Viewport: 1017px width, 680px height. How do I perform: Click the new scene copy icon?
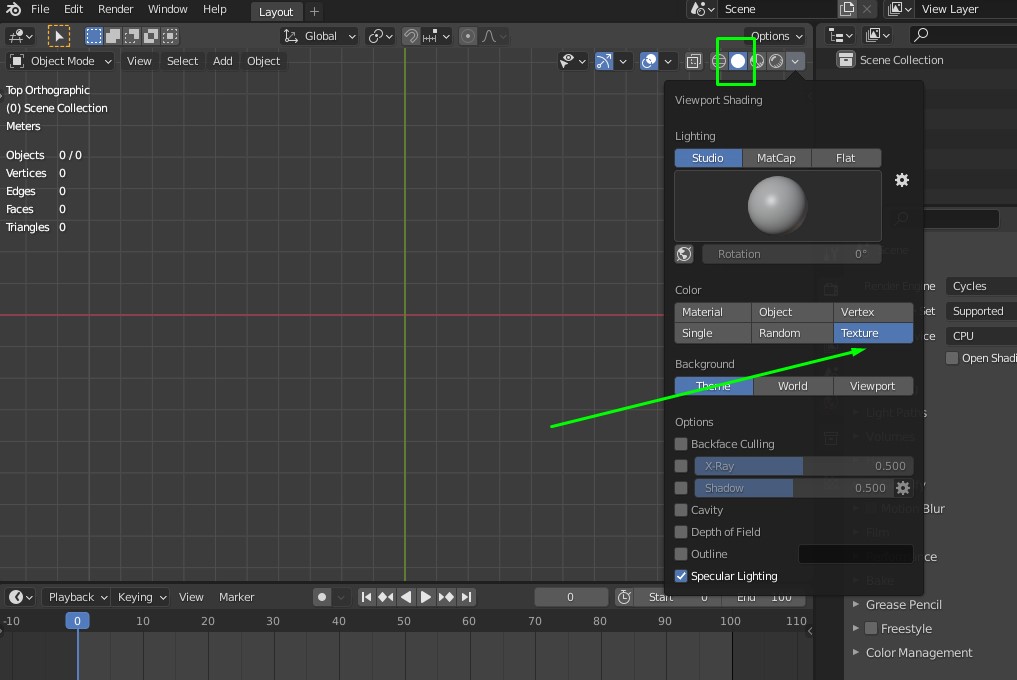846,9
